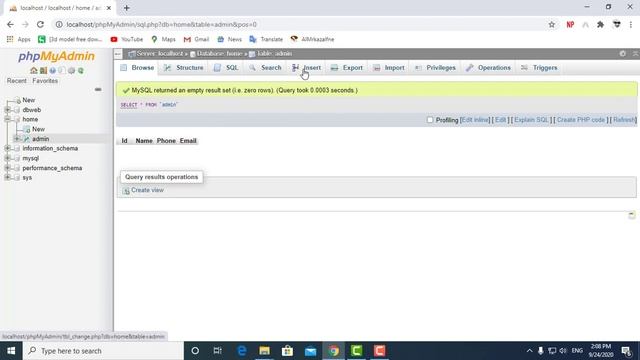Screen dimensions: 640x360
Task: Enable the Profiling checkbox
Action: click(430, 120)
